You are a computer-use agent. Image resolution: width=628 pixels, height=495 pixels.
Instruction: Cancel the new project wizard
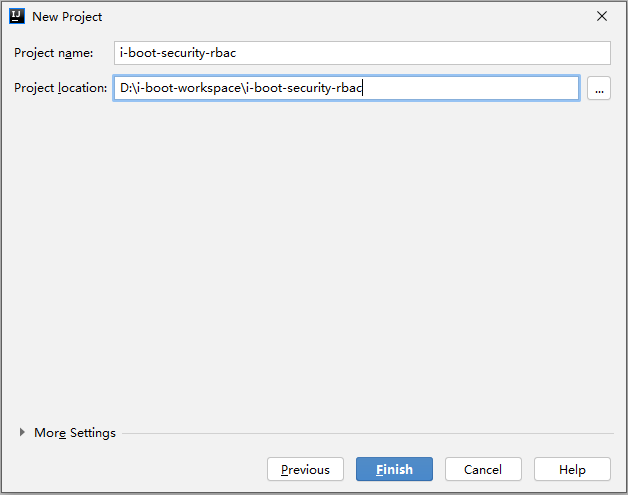click(x=483, y=469)
